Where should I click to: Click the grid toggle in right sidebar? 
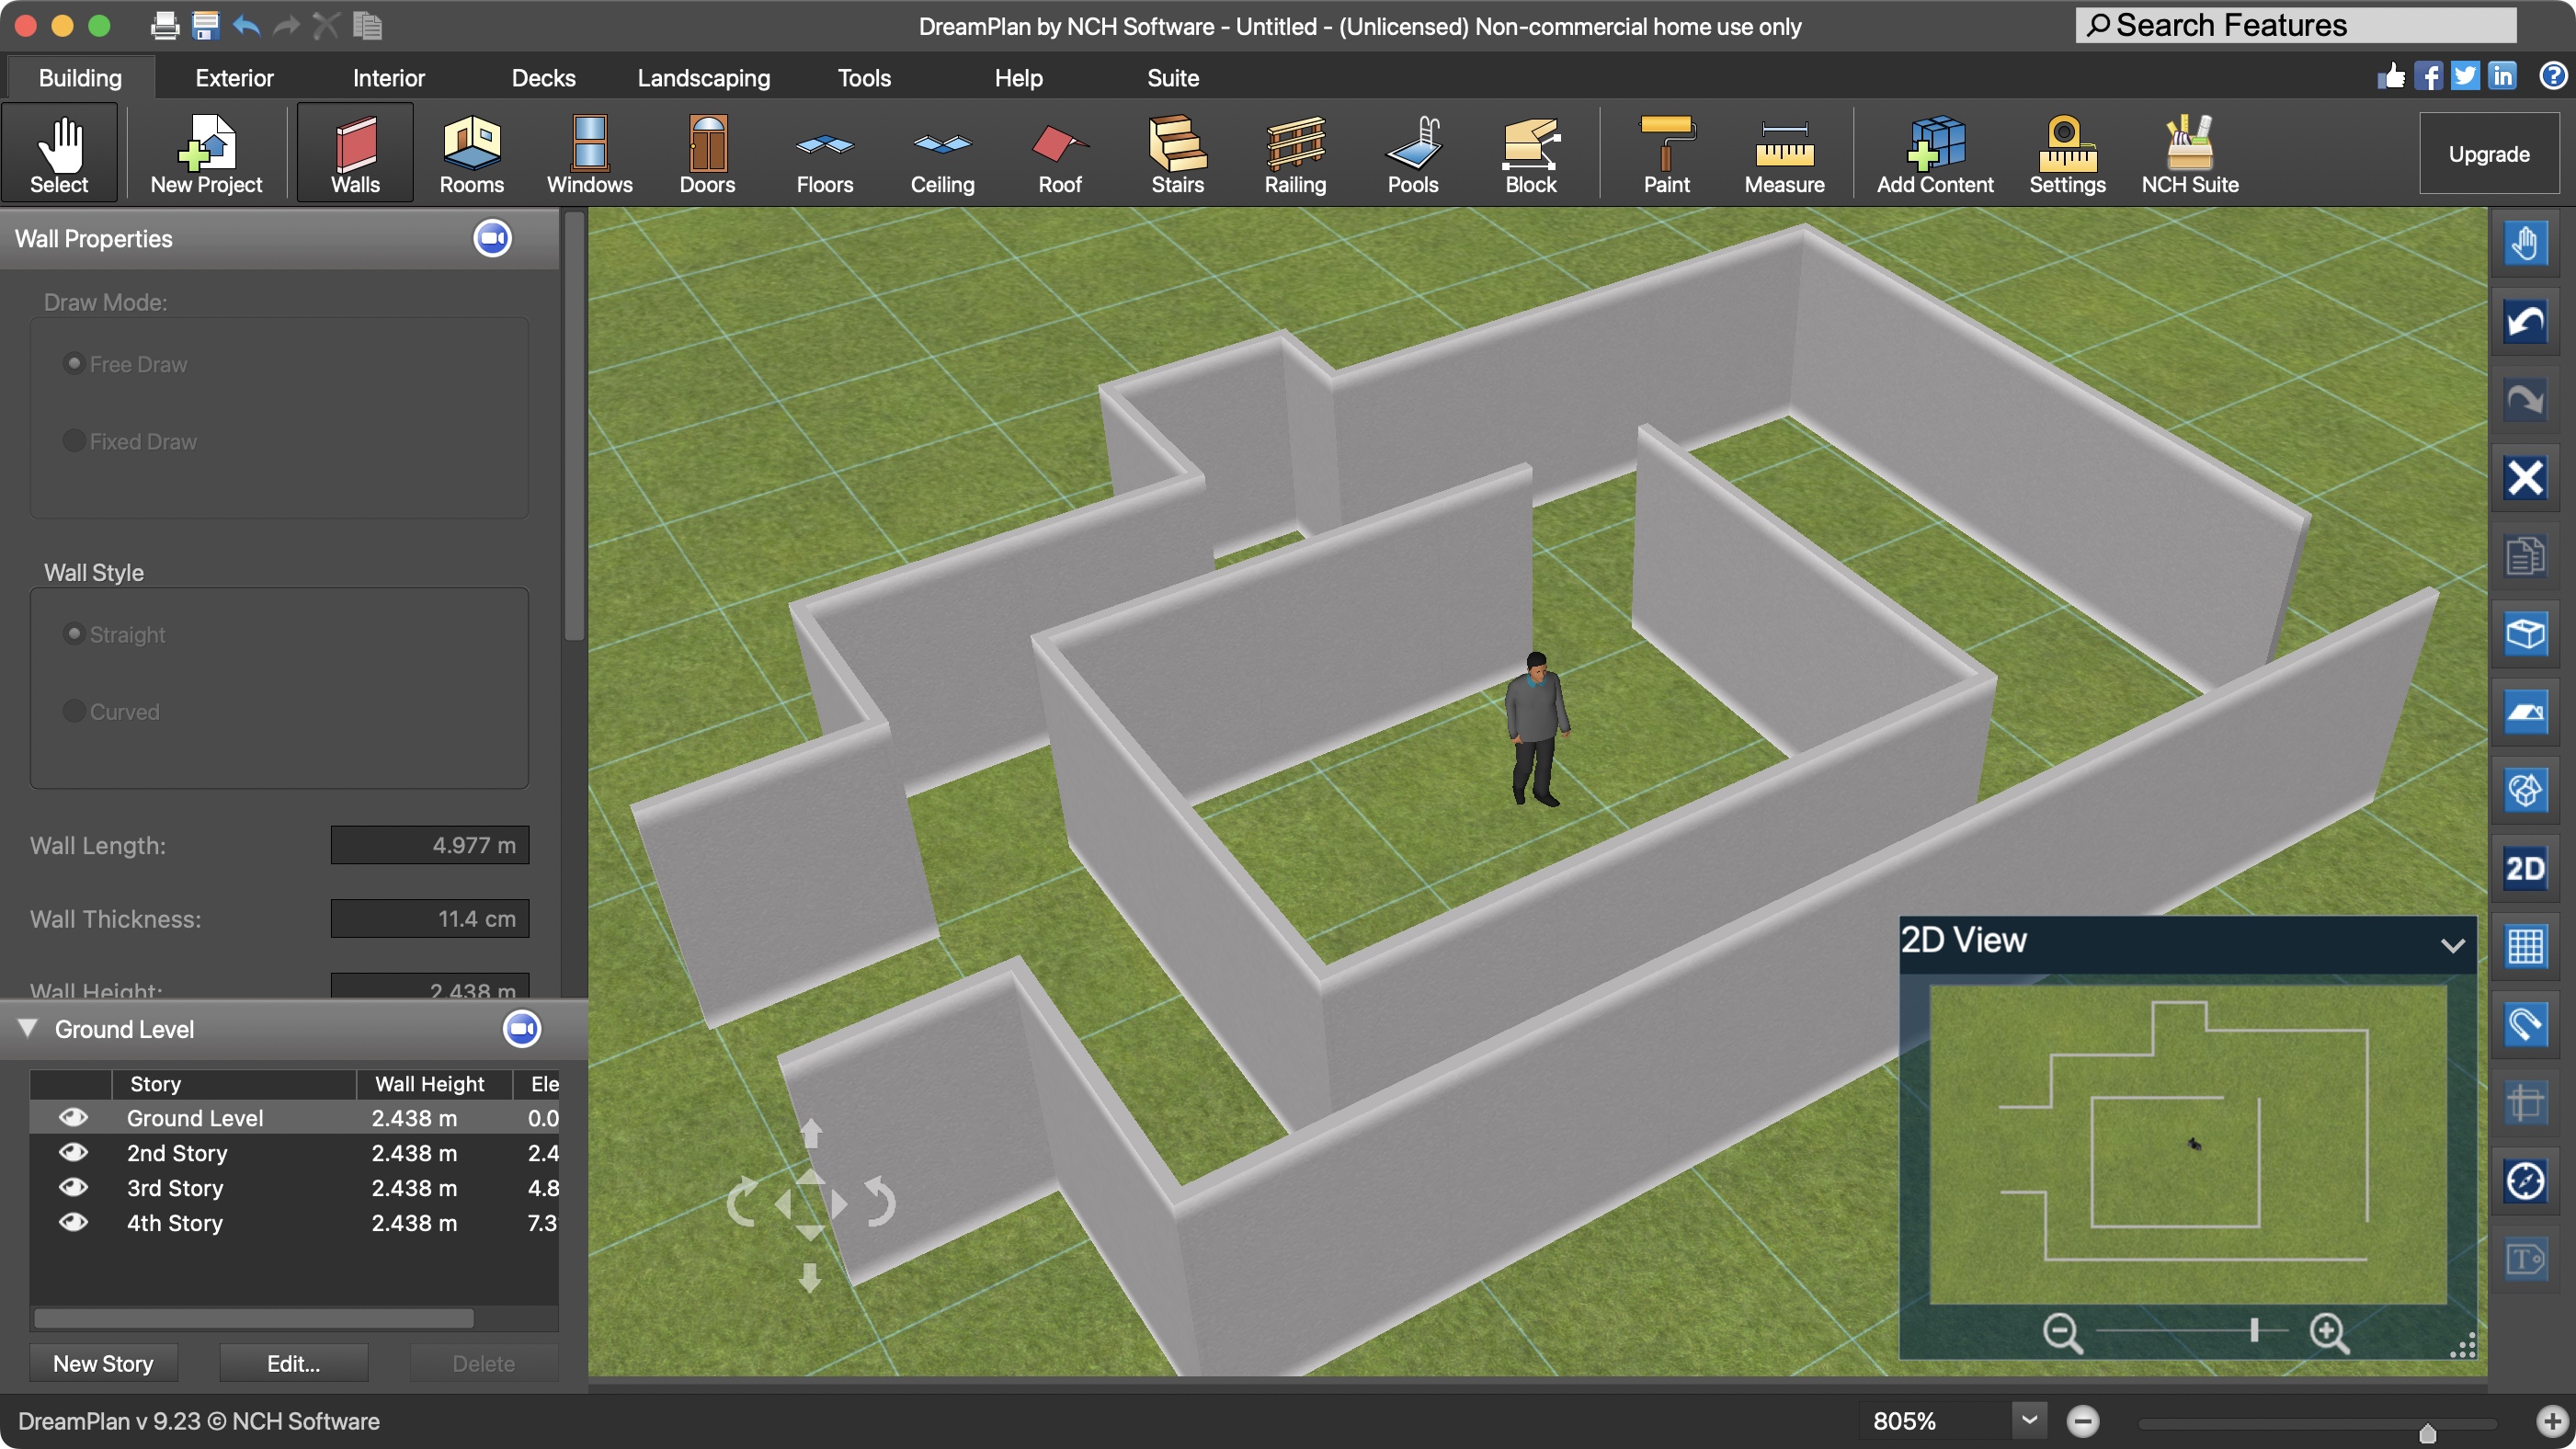coord(2524,946)
